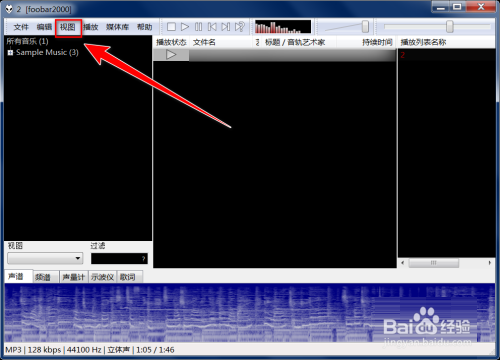Click the 过滤 filter input field
The image size is (500, 360).
pos(119,259)
